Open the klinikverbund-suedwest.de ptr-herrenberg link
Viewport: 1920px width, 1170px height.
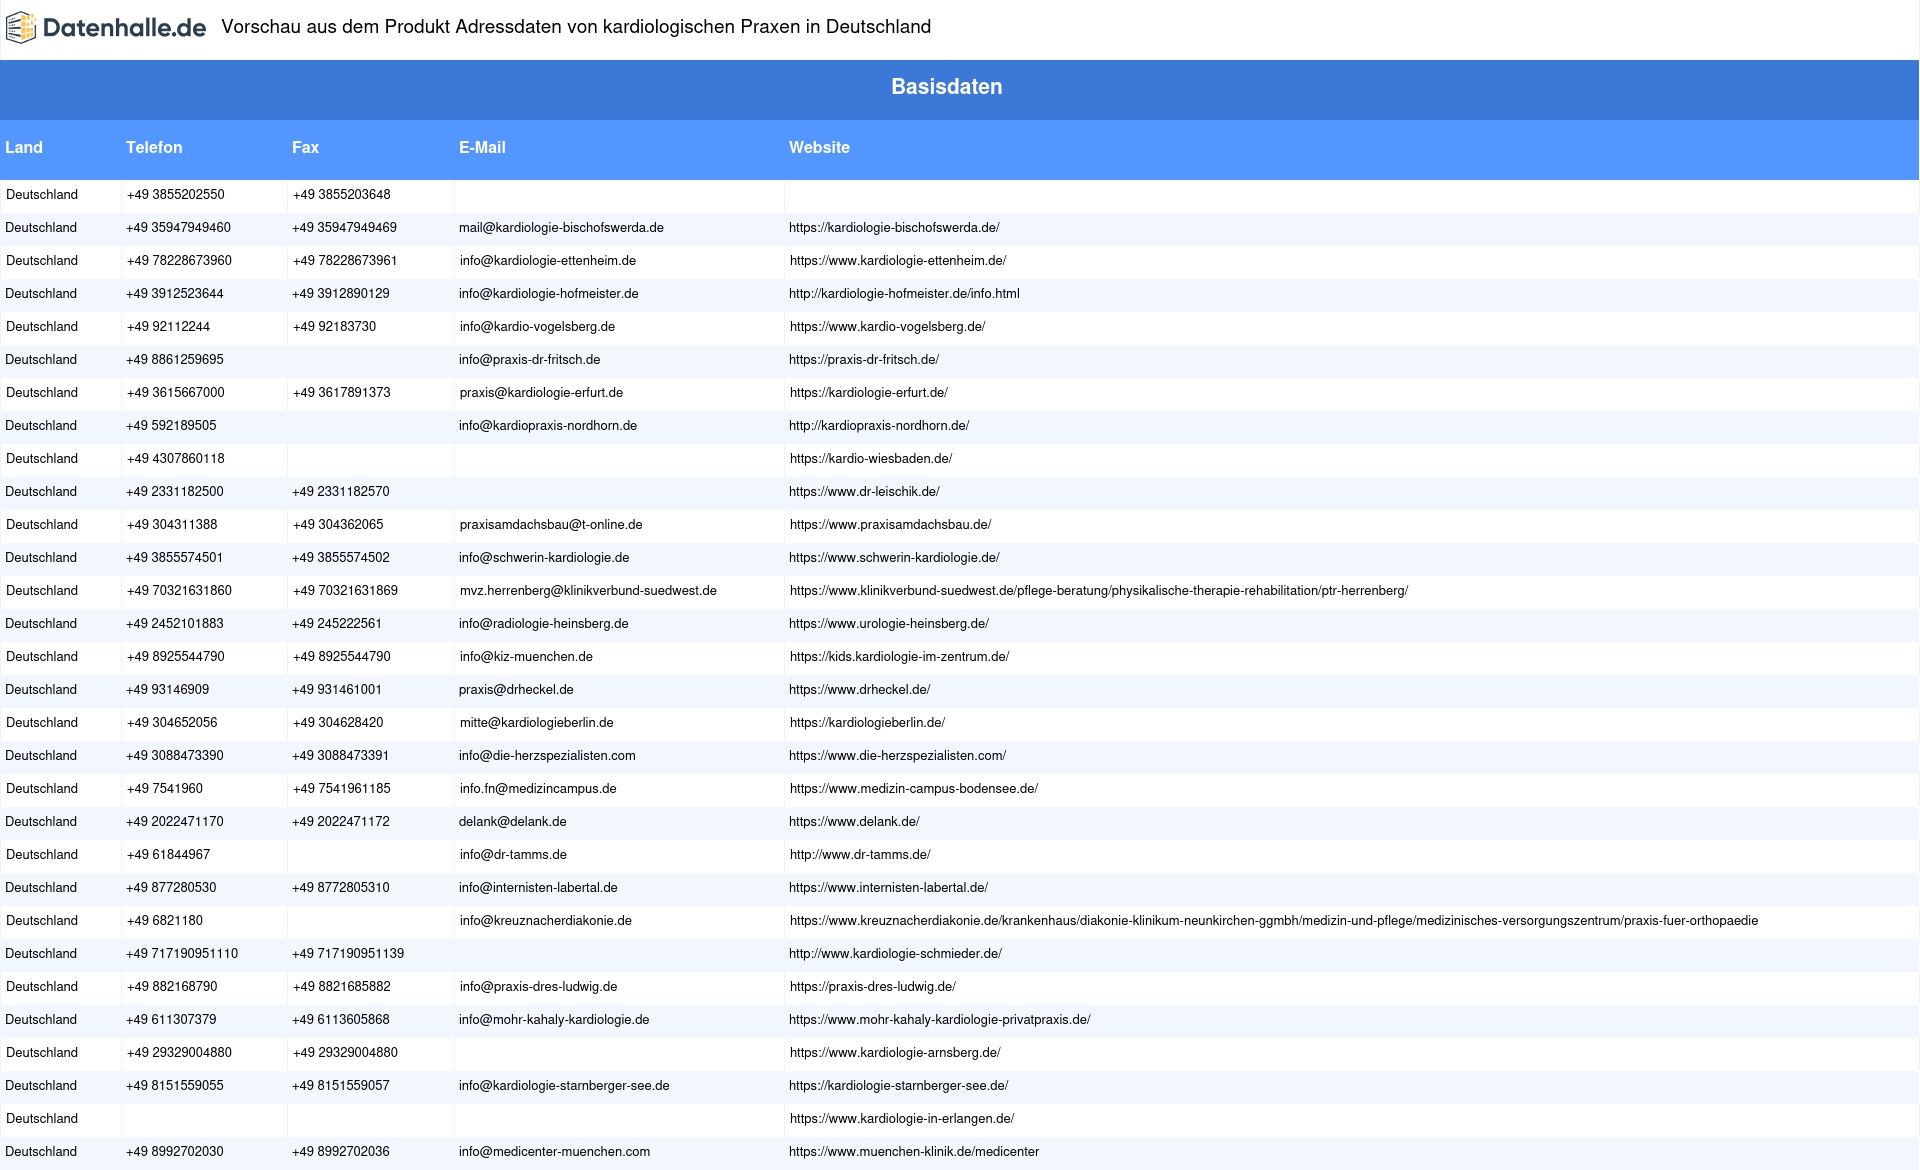[x=1099, y=591]
